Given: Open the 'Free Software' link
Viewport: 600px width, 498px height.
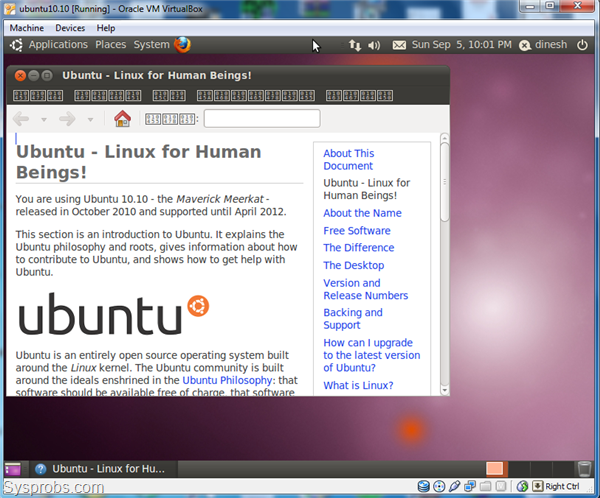Looking at the screenshot, I should pyautogui.click(x=357, y=231).
